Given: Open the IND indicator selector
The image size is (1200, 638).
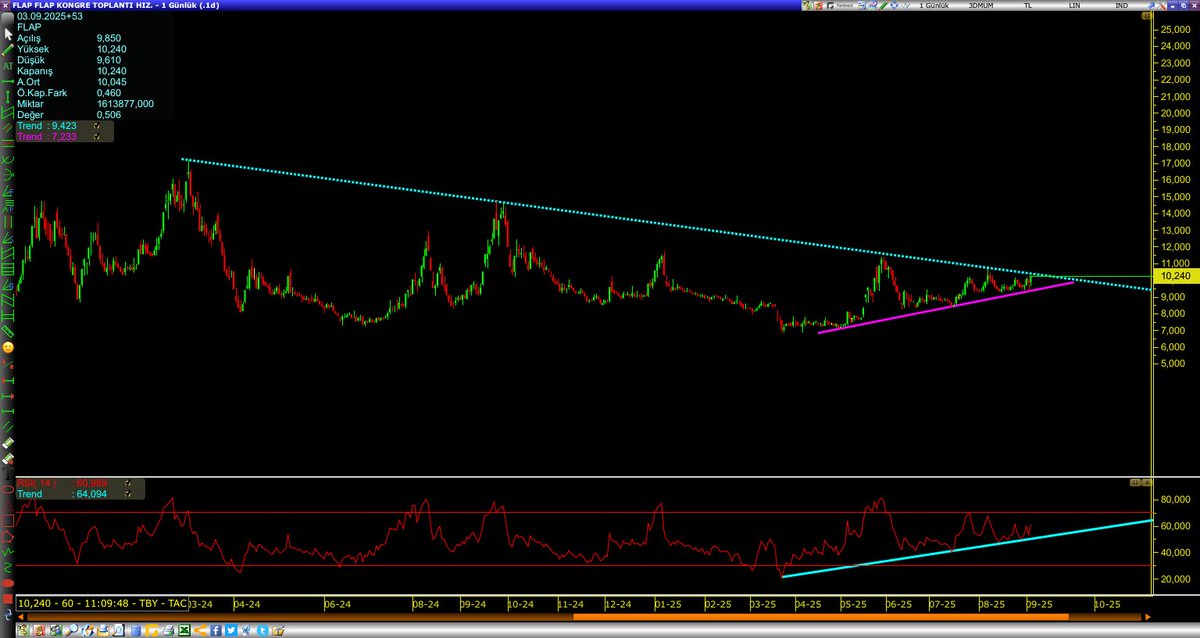Looking at the screenshot, I should click(x=1121, y=6).
